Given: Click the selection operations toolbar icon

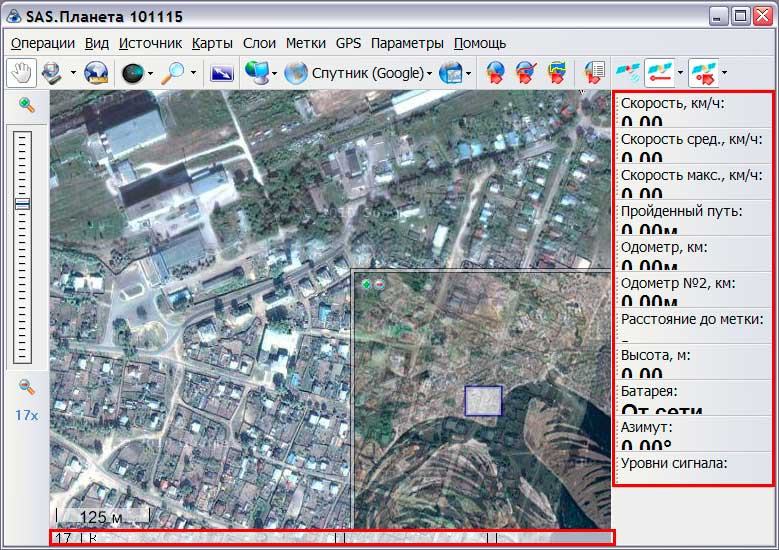Looking at the screenshot, I should (51, 73).
